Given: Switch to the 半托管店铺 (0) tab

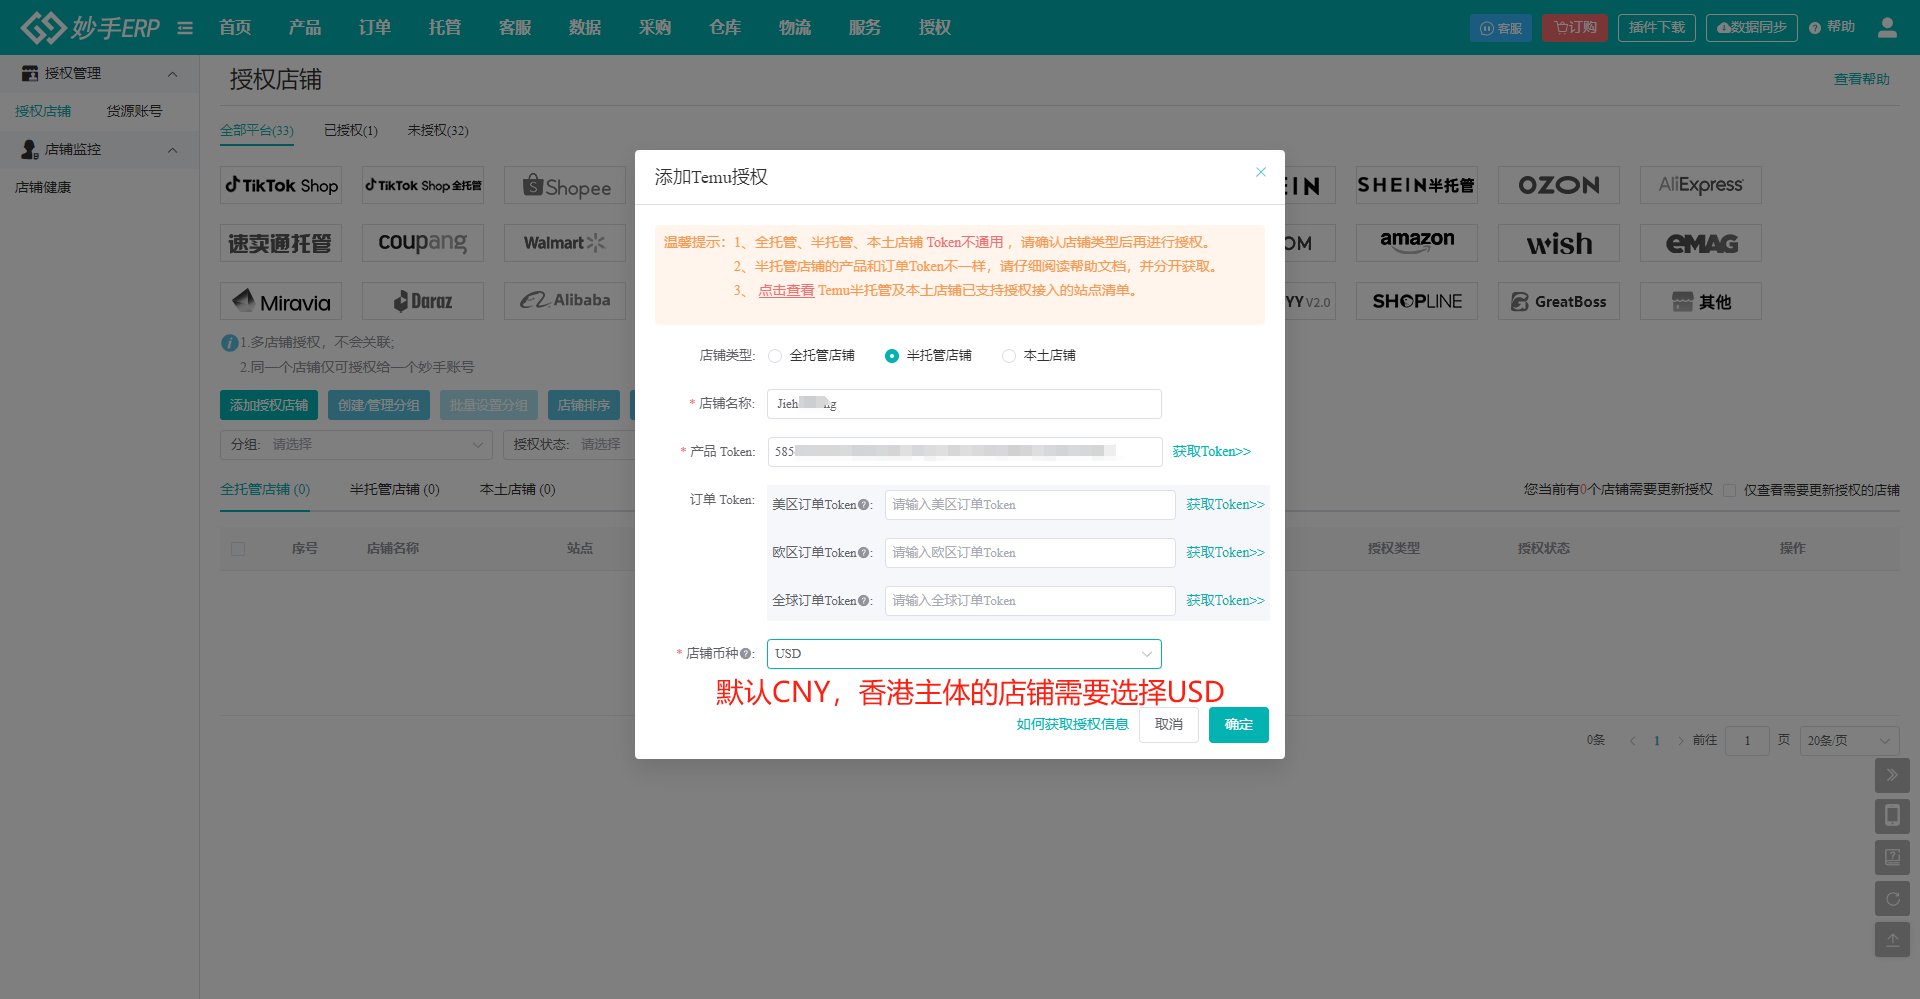Looking at the screenshot, I should click(395, 489).
